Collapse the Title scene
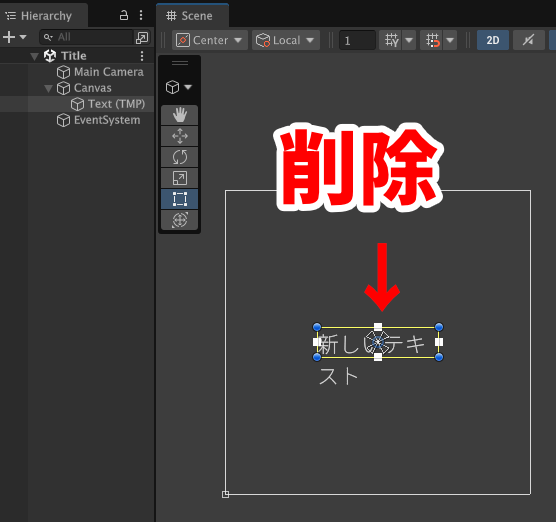The image size is (556, 522). [34, 56]
